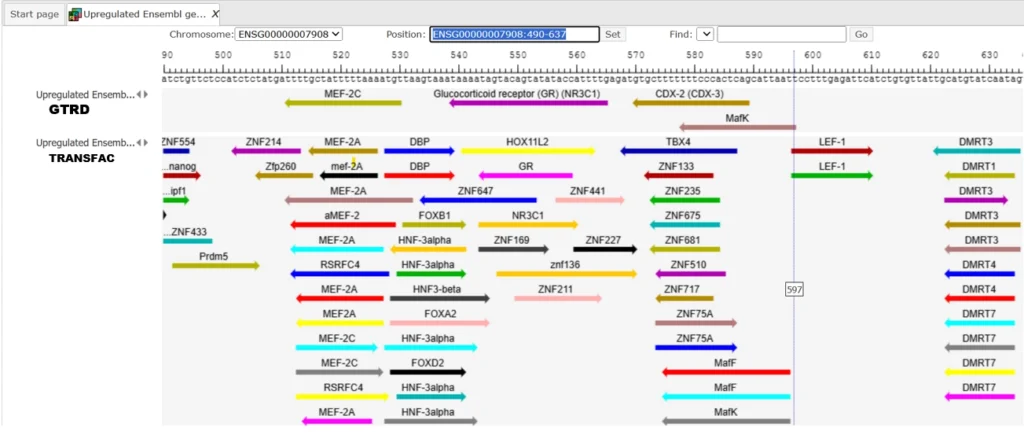Click the left arrow beside the TRANSFAC track

click(140, 143)
